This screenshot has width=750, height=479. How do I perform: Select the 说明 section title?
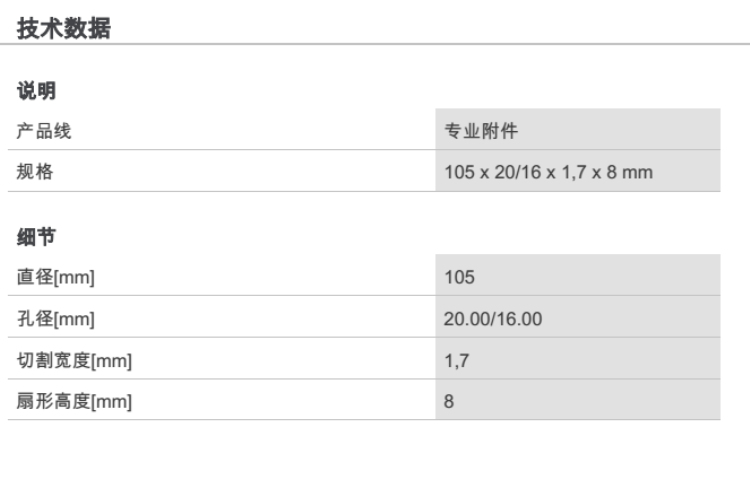point(36,91)
